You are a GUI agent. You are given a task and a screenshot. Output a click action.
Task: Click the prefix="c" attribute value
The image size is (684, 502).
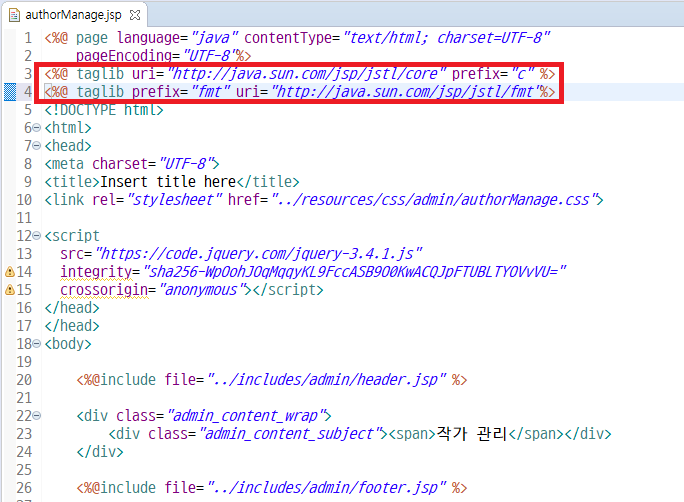click(522, 74)
